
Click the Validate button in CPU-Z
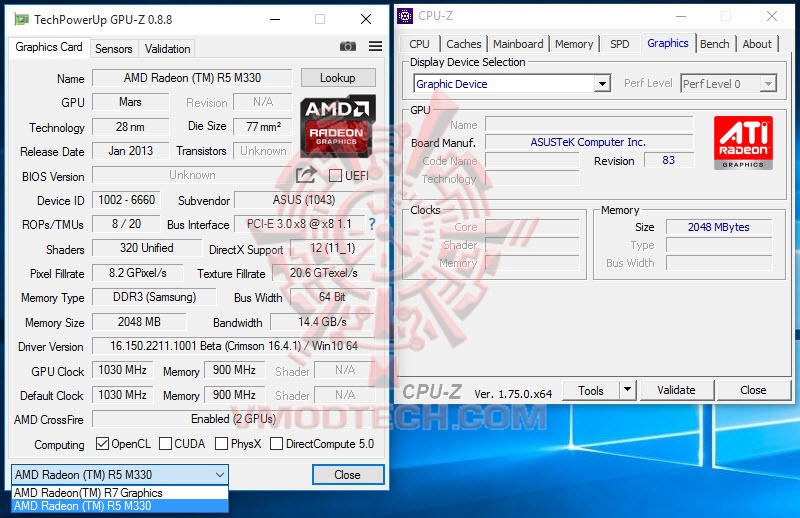pos(676,390)
